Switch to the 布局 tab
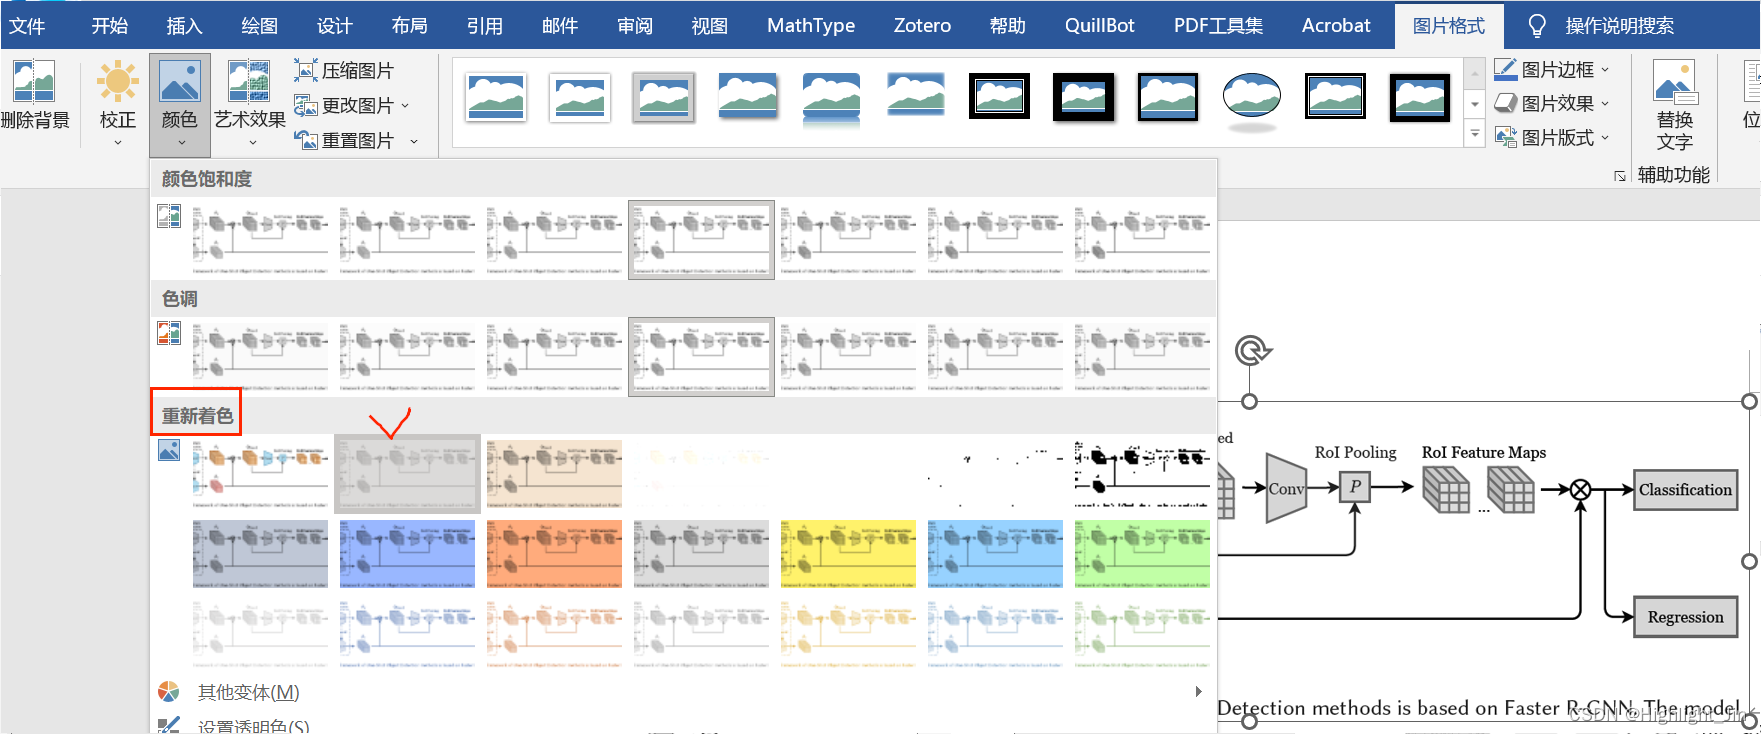The image size is (1761, 734). click(409, 25)
